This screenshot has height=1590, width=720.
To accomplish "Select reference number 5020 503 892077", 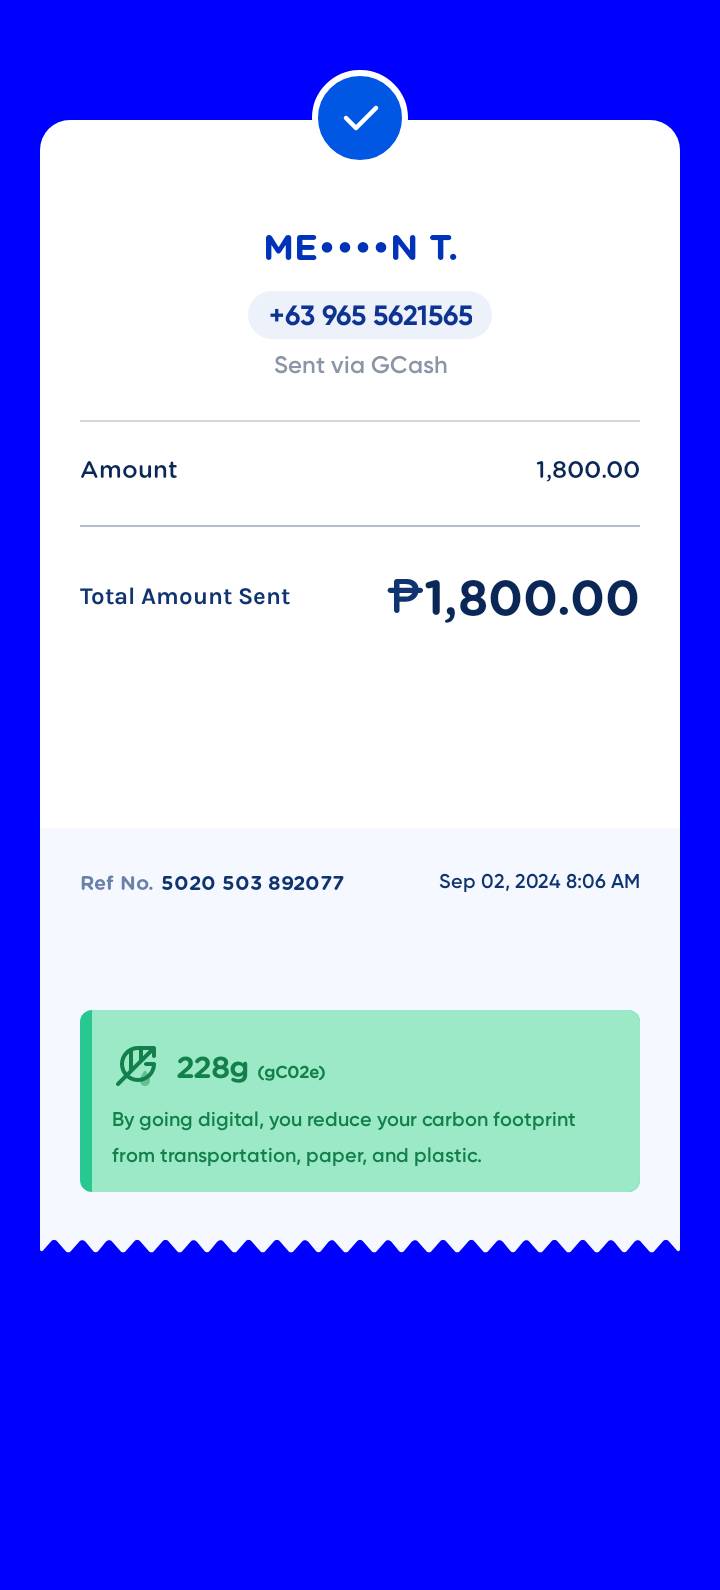I will [x=252, y=883].
